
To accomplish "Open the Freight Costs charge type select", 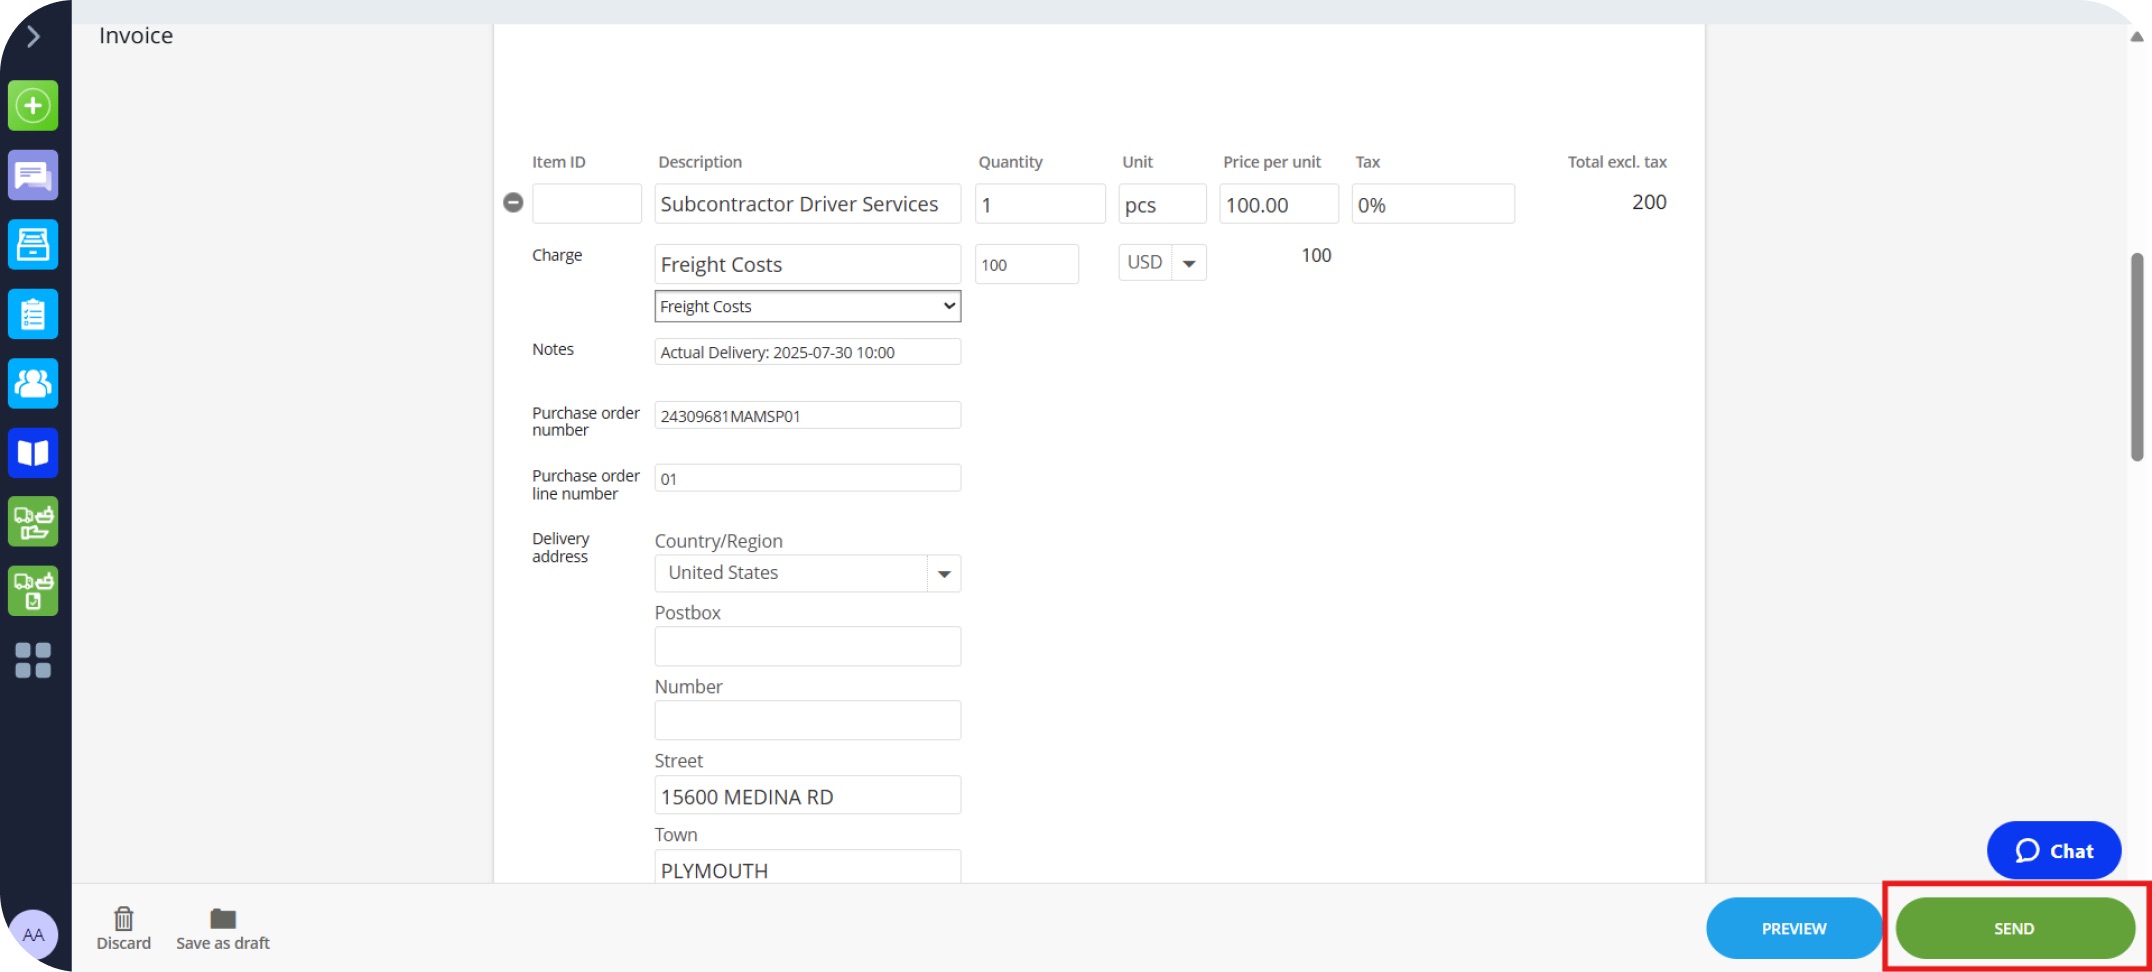I will 807,307.
